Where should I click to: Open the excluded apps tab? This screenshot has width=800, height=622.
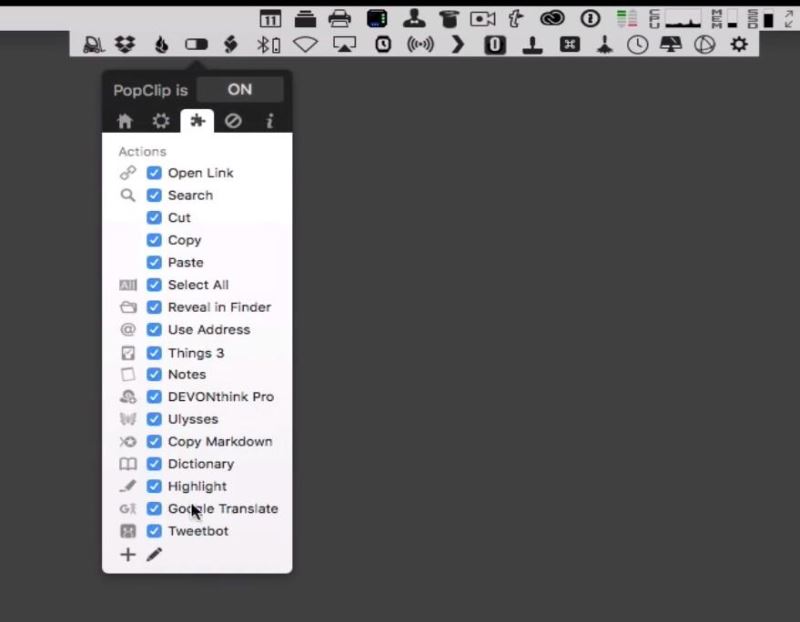click(233, 121)
